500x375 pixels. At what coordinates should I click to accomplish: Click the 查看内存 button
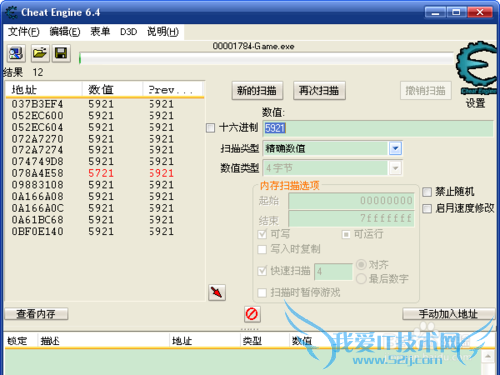point(36,314)
